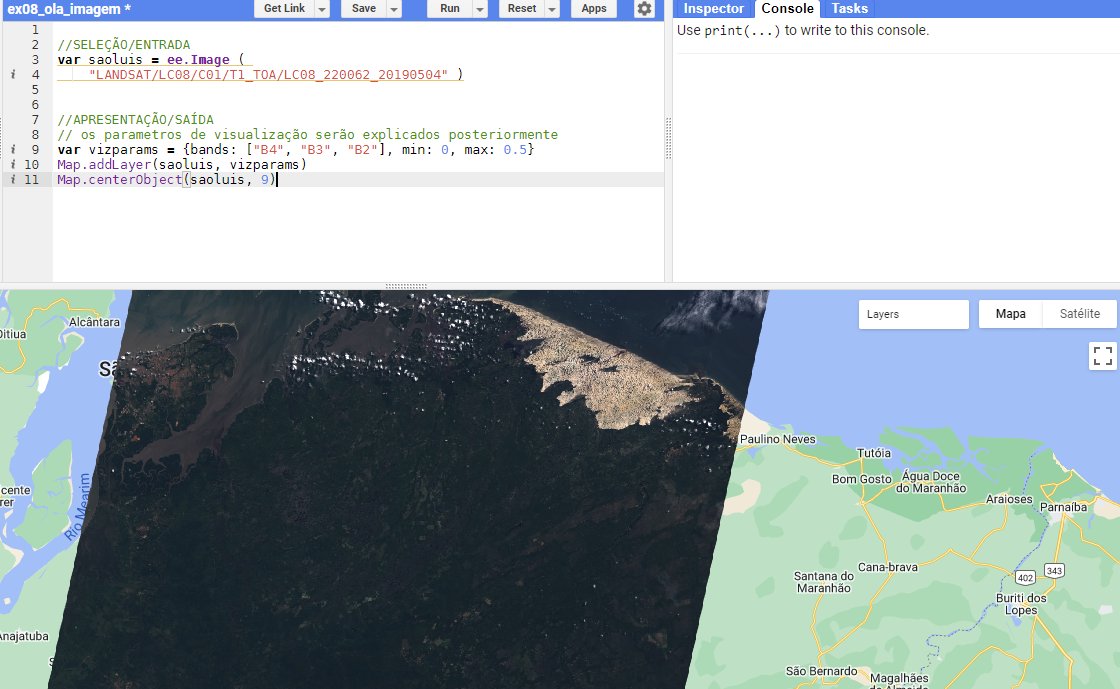Click the Reset button
1120x689 pixels.
521,9
